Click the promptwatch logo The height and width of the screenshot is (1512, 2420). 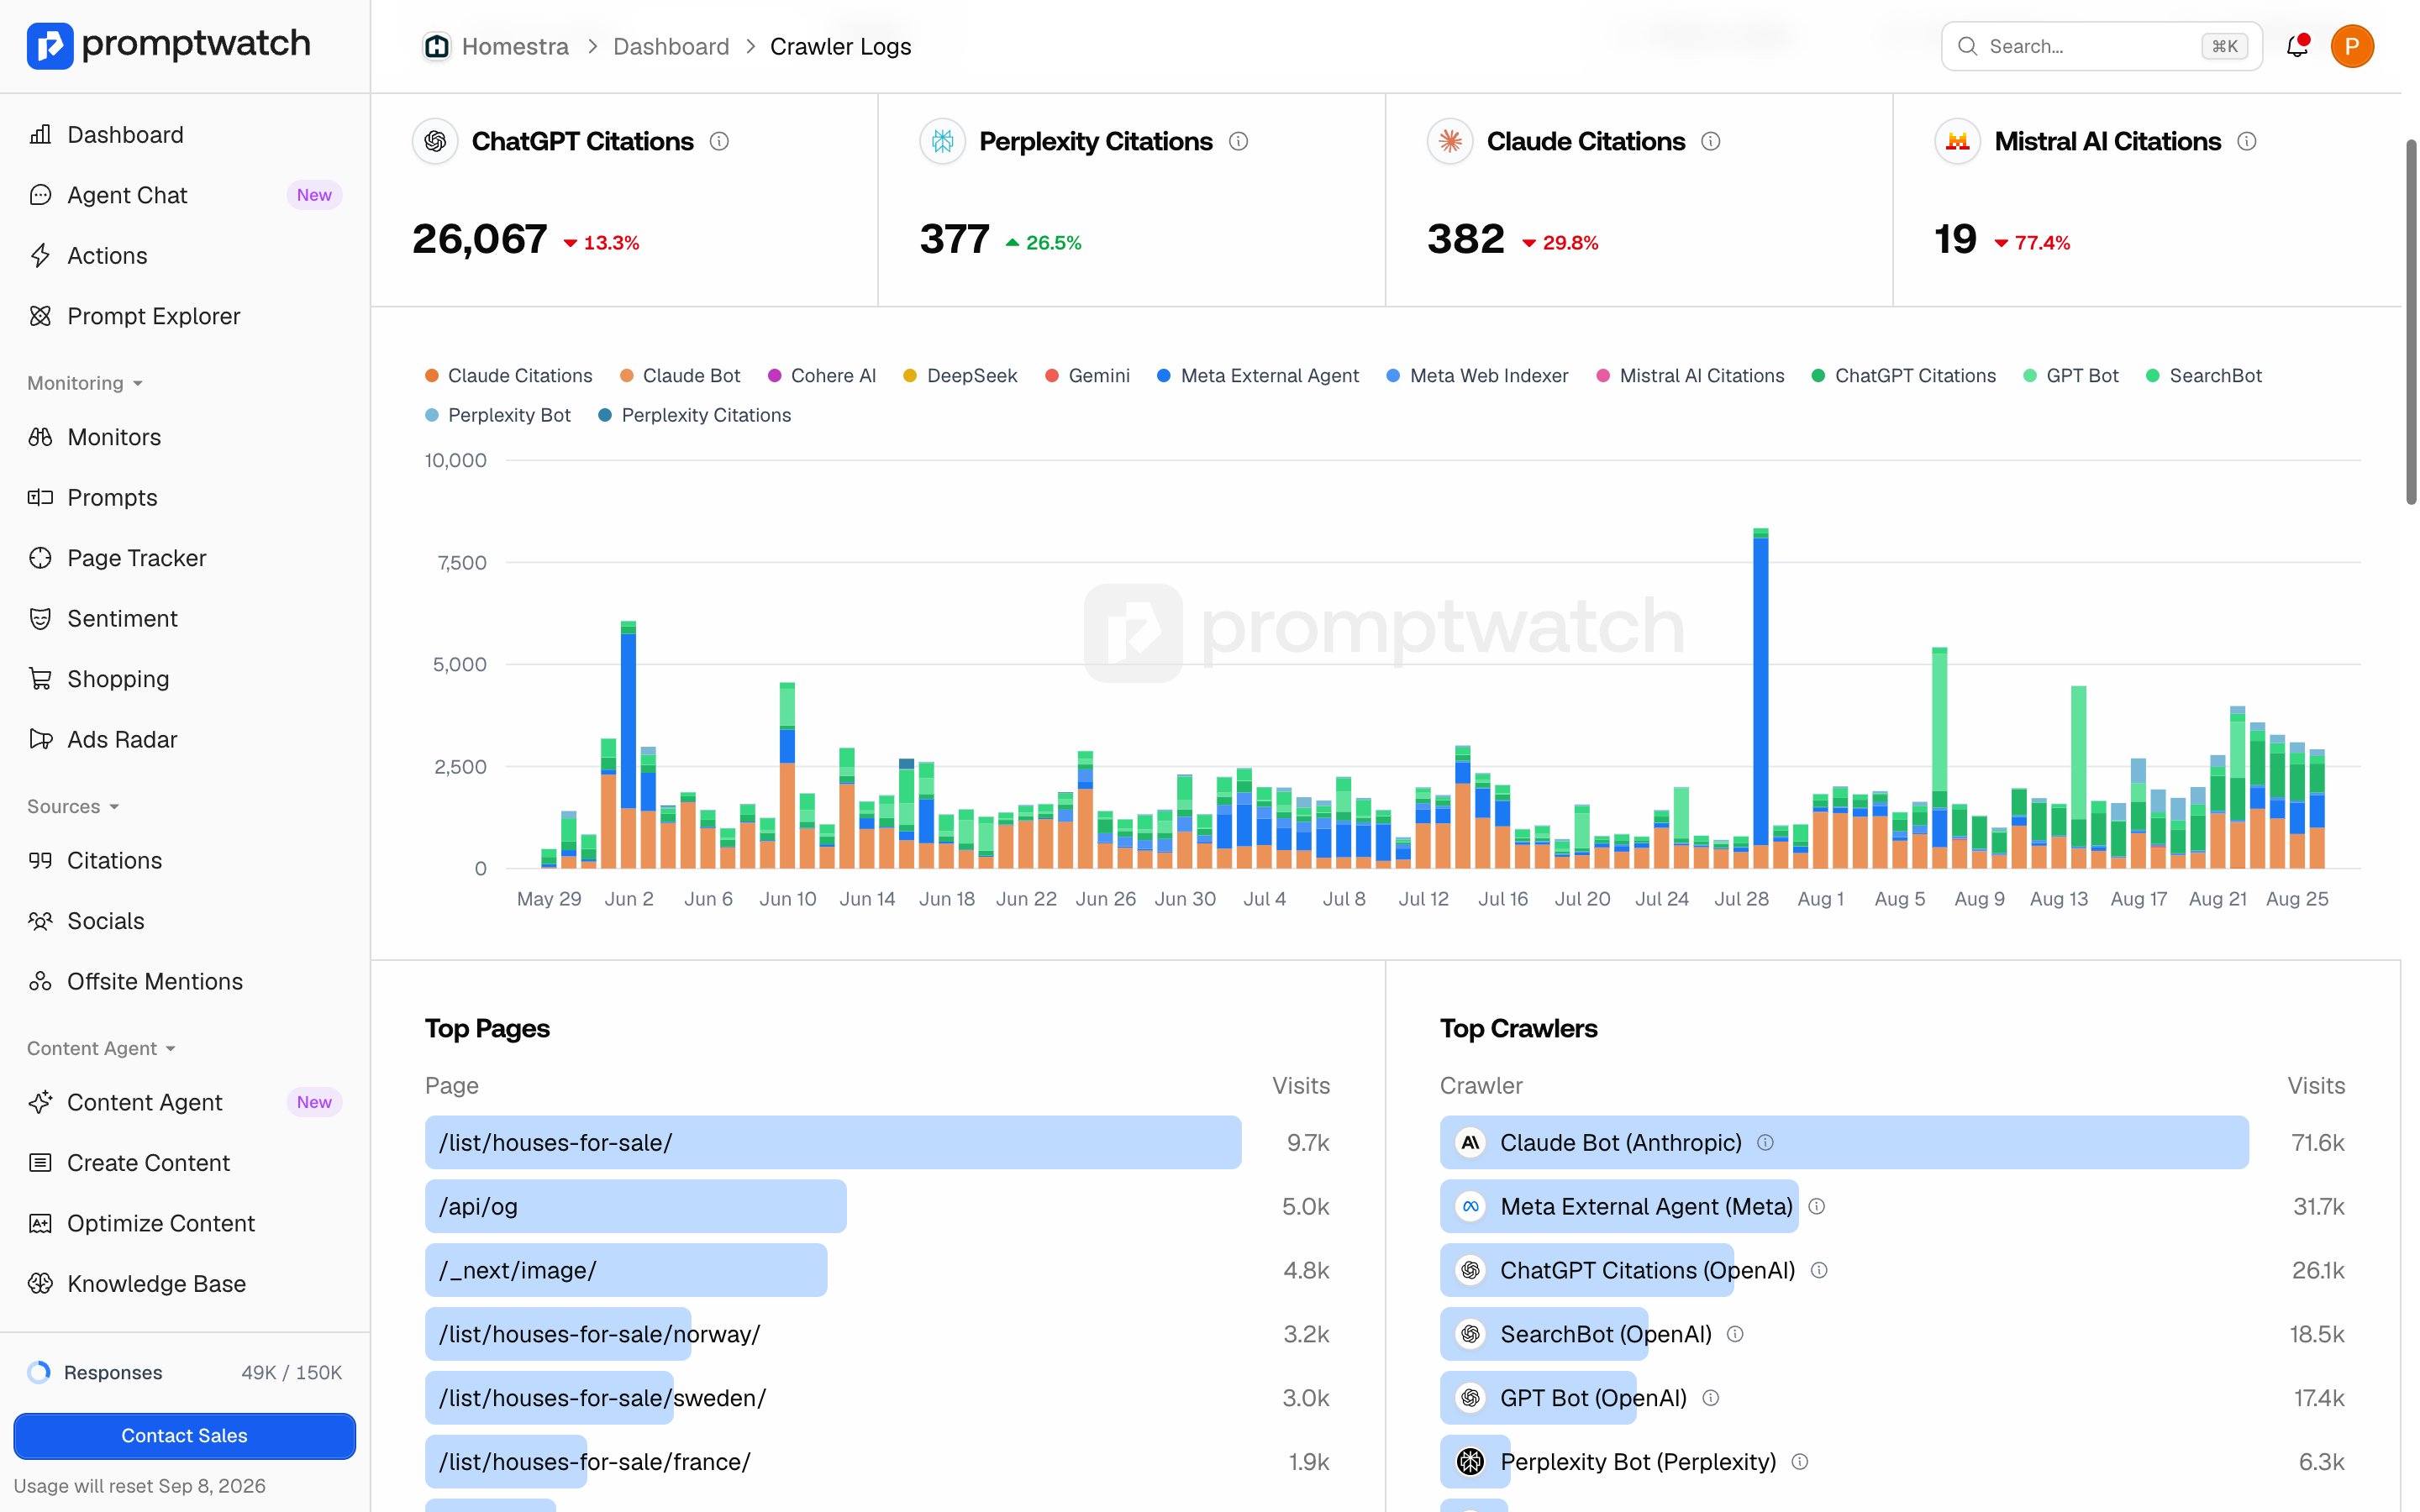click(168, 45)
